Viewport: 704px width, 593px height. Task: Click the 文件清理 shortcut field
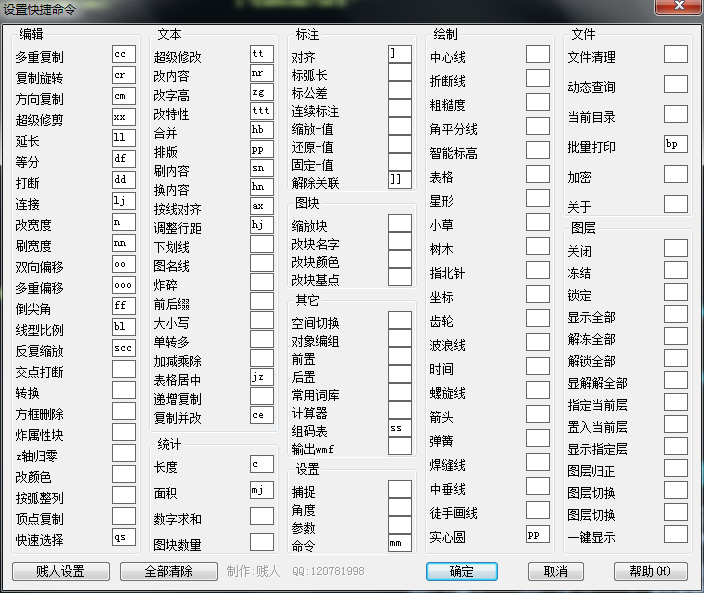pyautogui.click(x=676, y=54)
